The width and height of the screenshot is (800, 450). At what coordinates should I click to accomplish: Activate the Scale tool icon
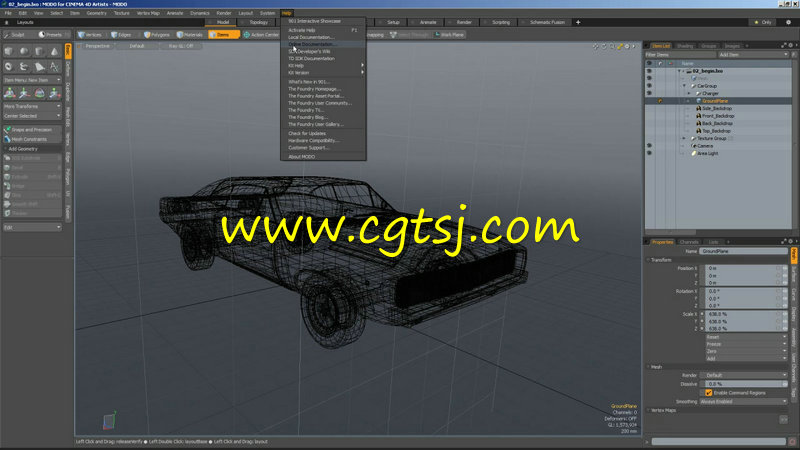coord(54,93)
